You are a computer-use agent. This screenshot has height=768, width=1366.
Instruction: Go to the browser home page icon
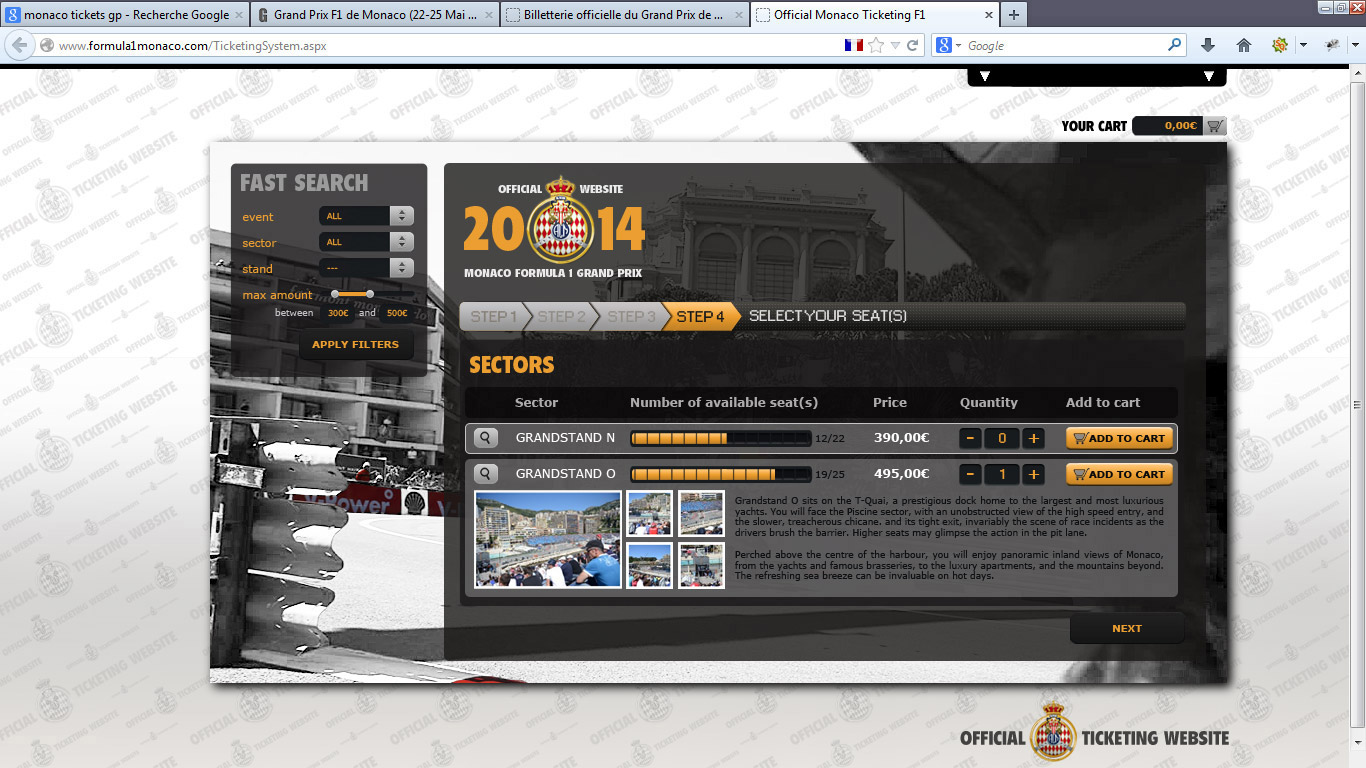(x=1244, y=45)
